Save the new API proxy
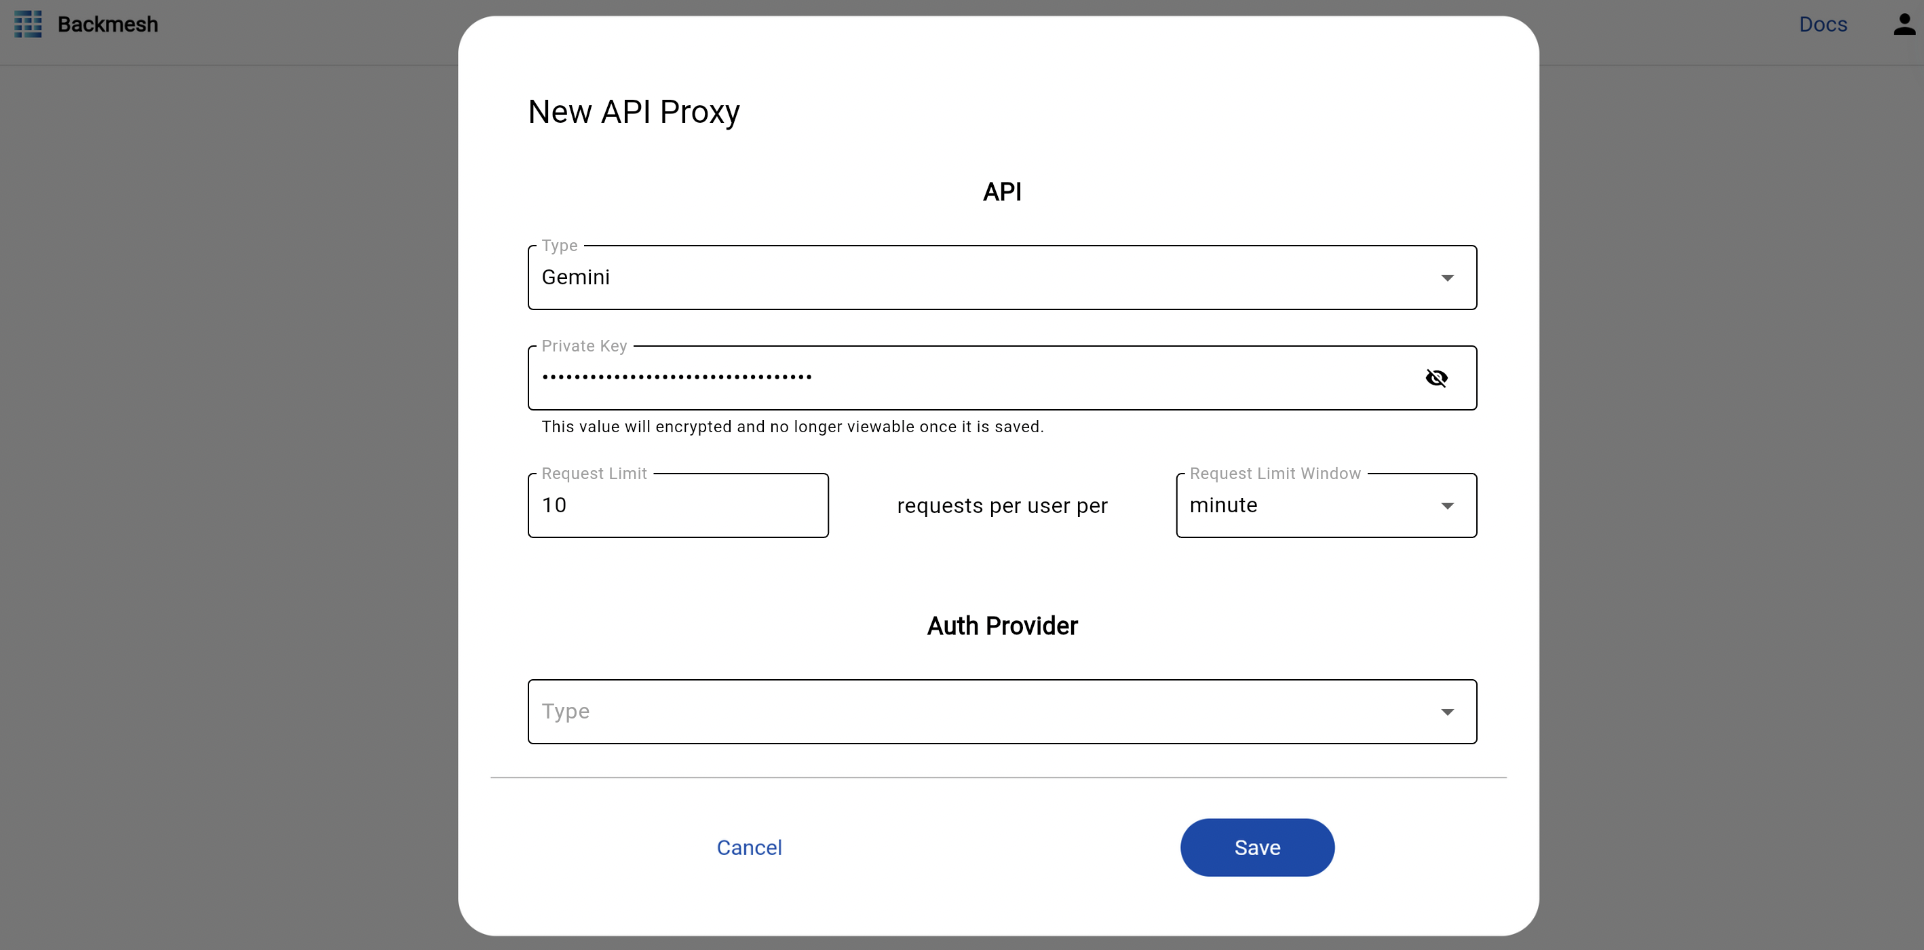Screen dimensions: 1924x950 tap(1257, 848)
